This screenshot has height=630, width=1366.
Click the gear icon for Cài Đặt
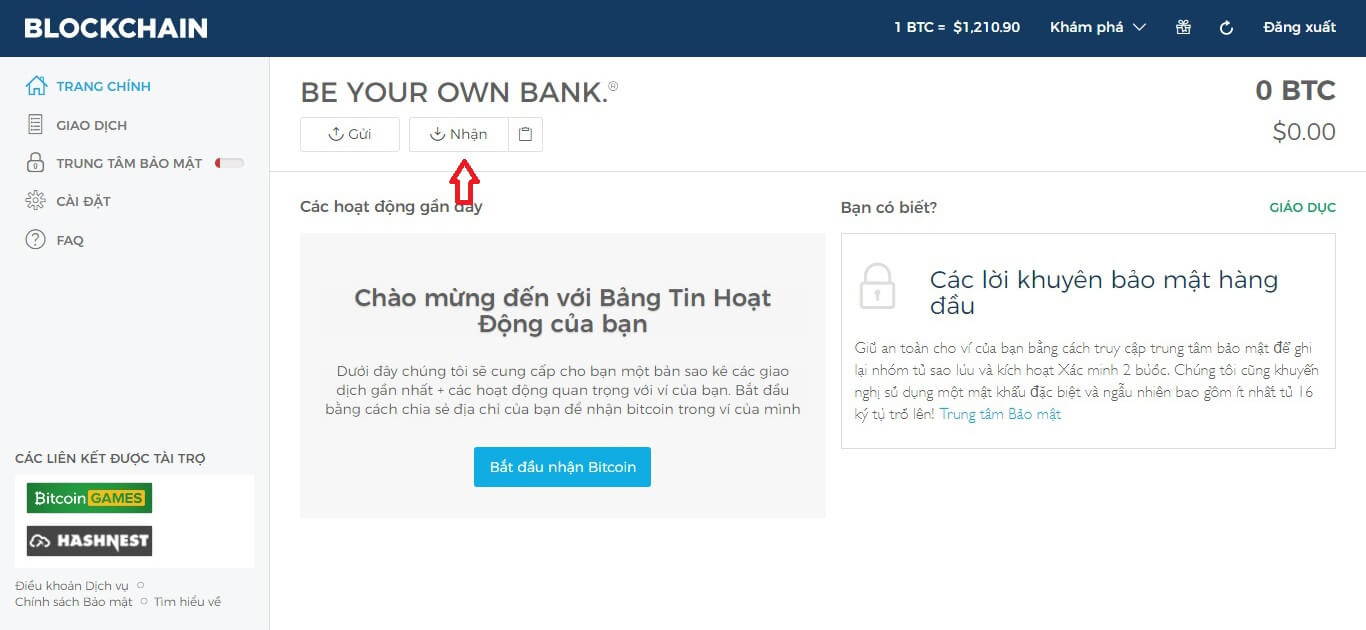pyautogui.click(x=36, y=201)
